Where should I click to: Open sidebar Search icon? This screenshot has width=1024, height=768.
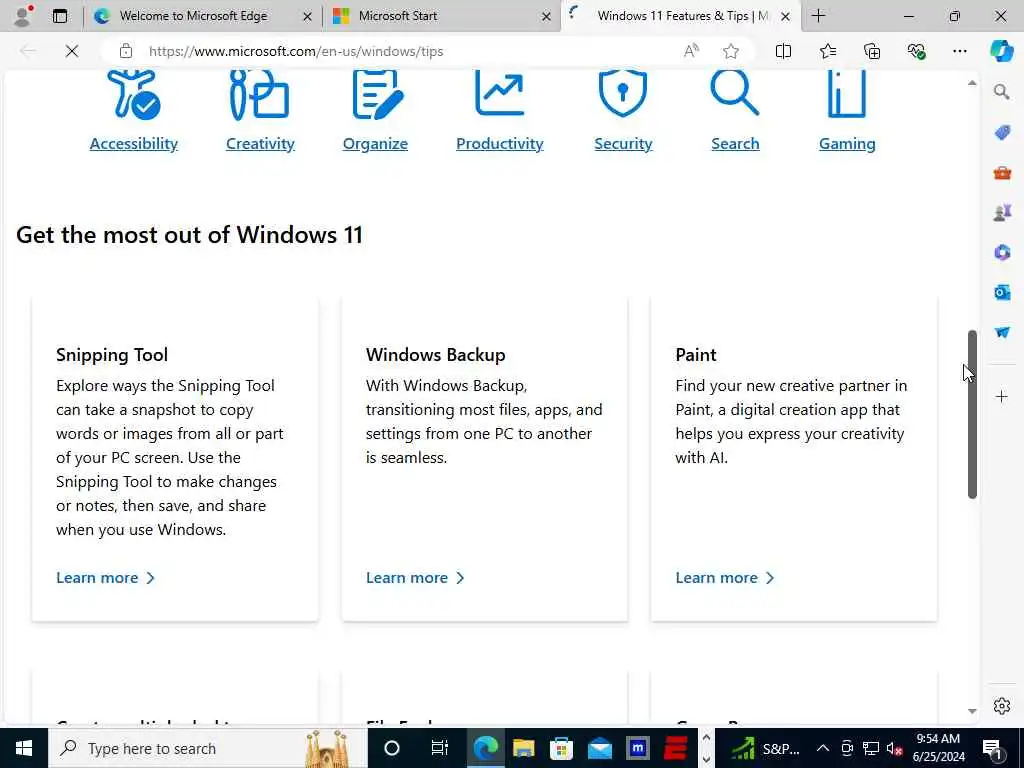[1002, 91]
